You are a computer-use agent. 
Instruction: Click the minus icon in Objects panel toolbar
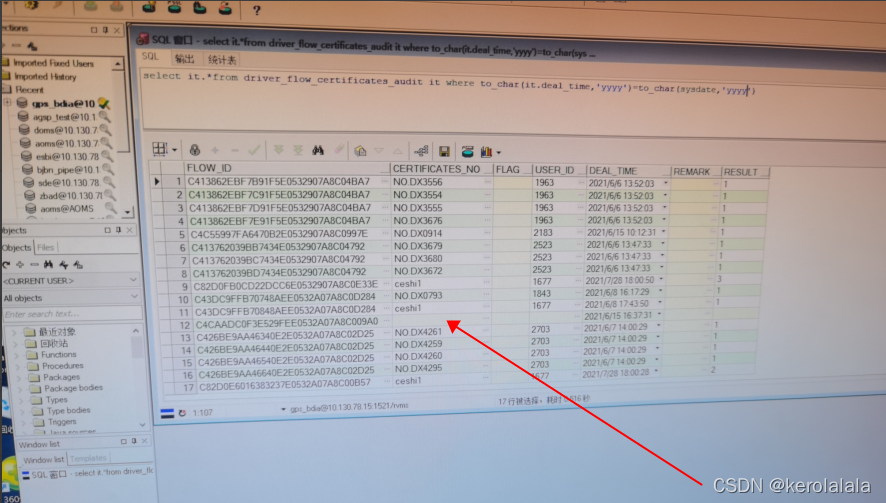(34, 264)
